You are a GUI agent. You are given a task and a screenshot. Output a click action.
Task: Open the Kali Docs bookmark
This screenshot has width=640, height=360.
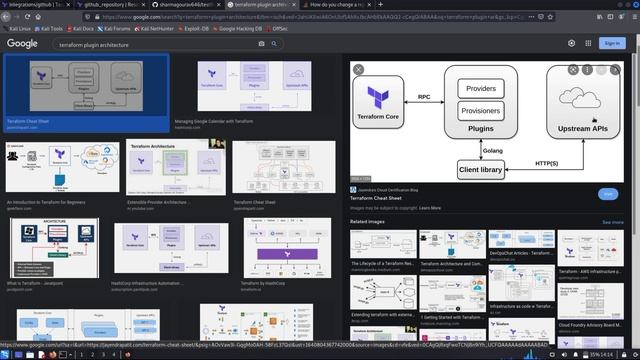coord(80,29)
